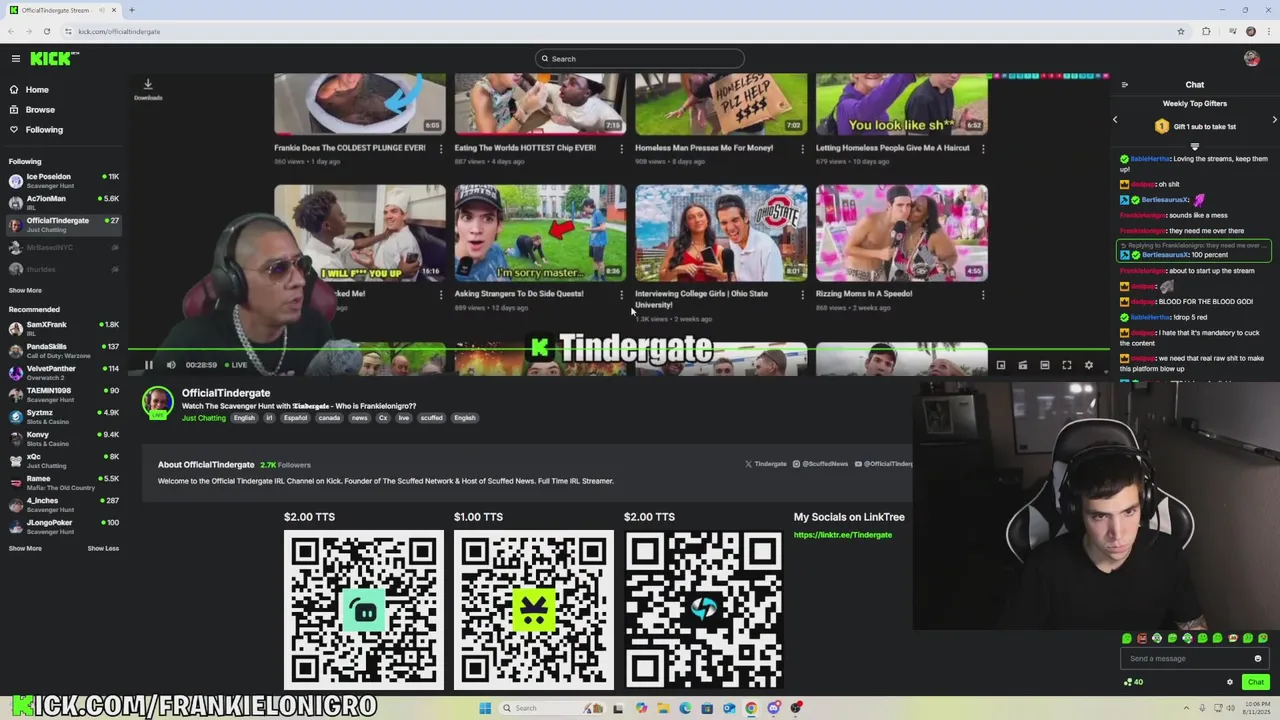
Task: Toggle mini player mode icon
Action: (1001, 366)
